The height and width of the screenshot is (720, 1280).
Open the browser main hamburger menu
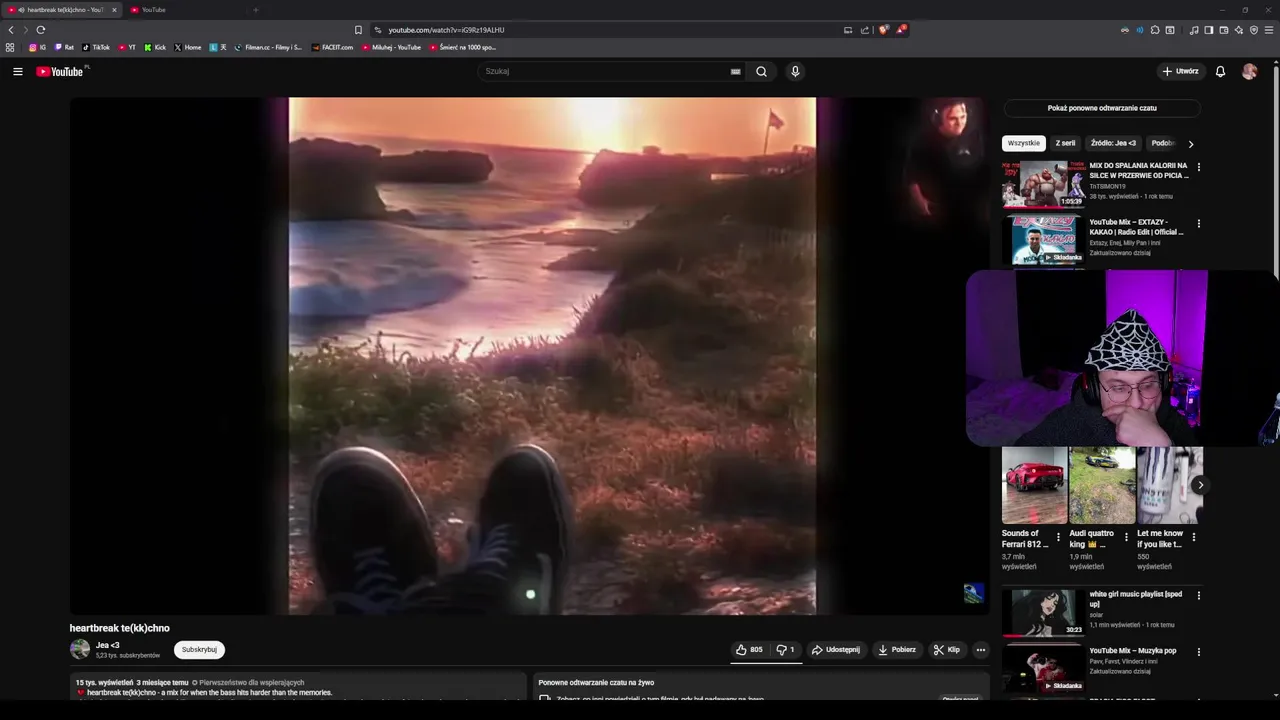[x=1269, y=30]
